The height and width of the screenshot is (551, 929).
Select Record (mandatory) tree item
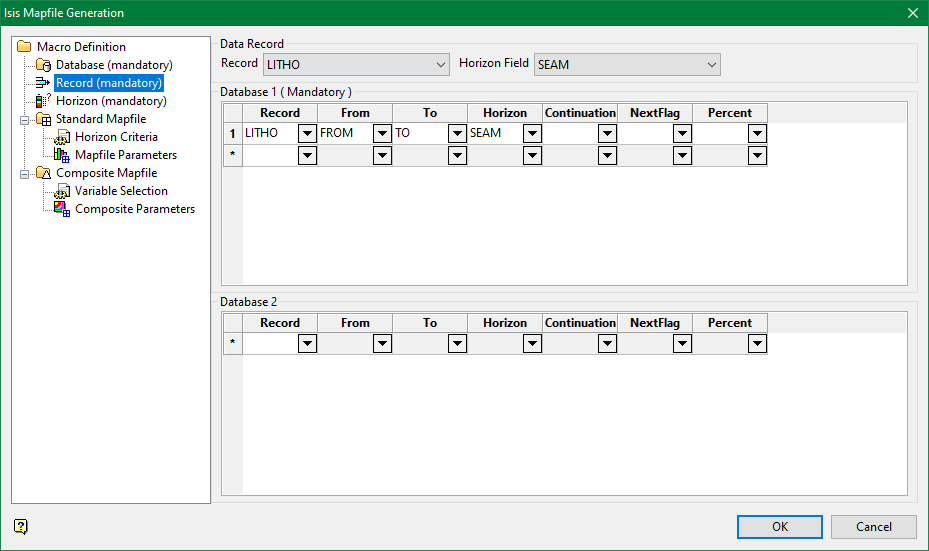point(109,83)
